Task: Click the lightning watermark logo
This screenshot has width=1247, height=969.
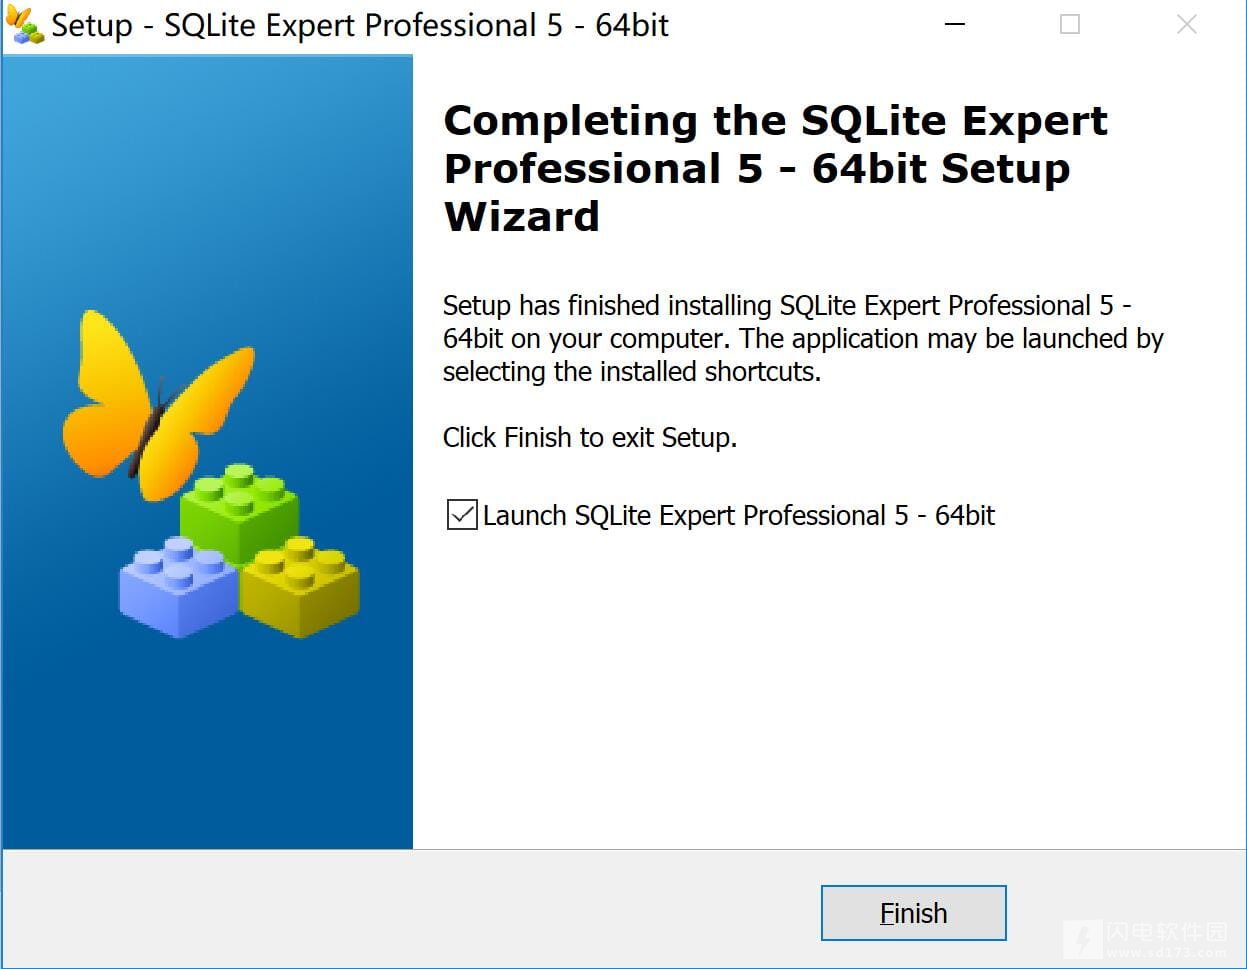Action: click(x=1082, y=939)
